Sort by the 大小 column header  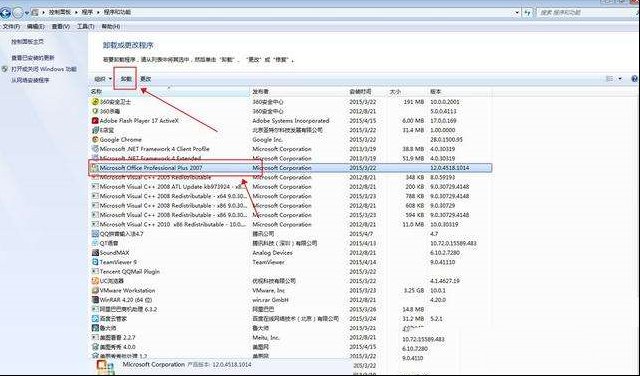[x=407, y=92]
